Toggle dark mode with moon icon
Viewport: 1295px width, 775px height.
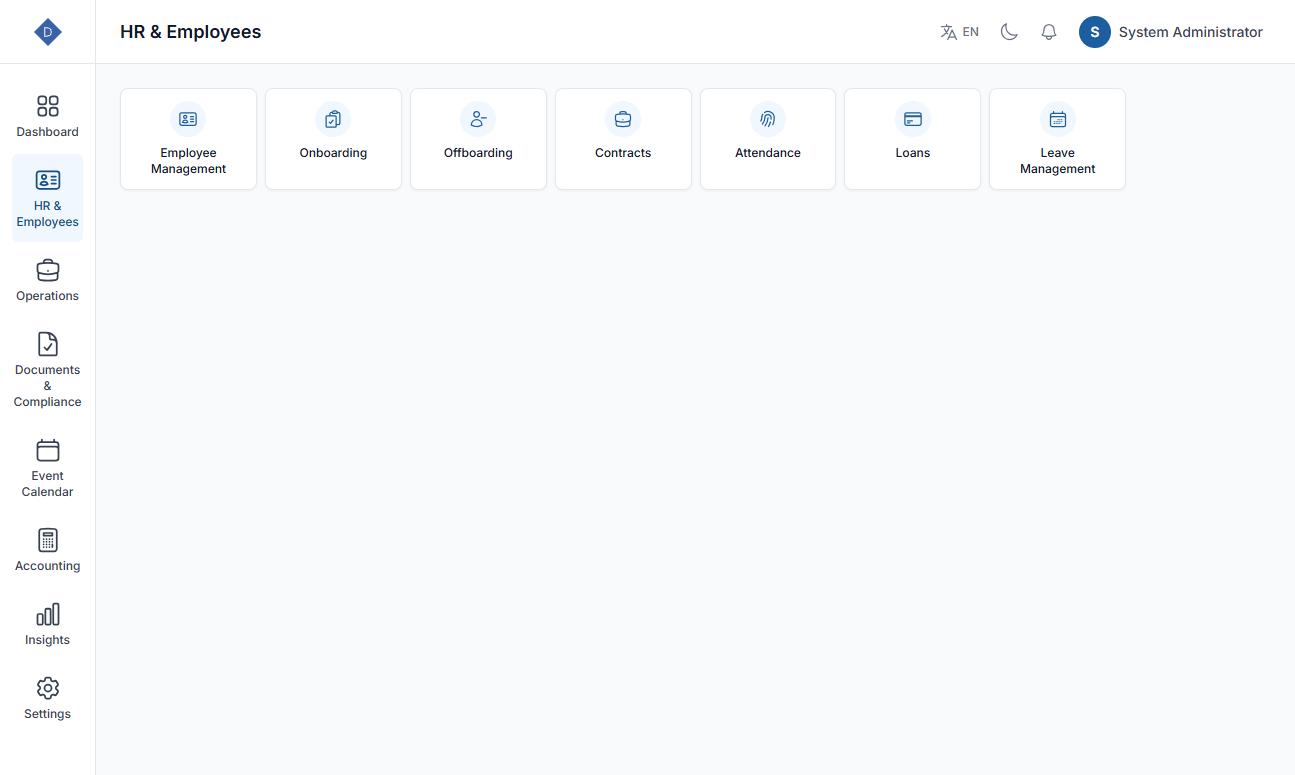1009,32
